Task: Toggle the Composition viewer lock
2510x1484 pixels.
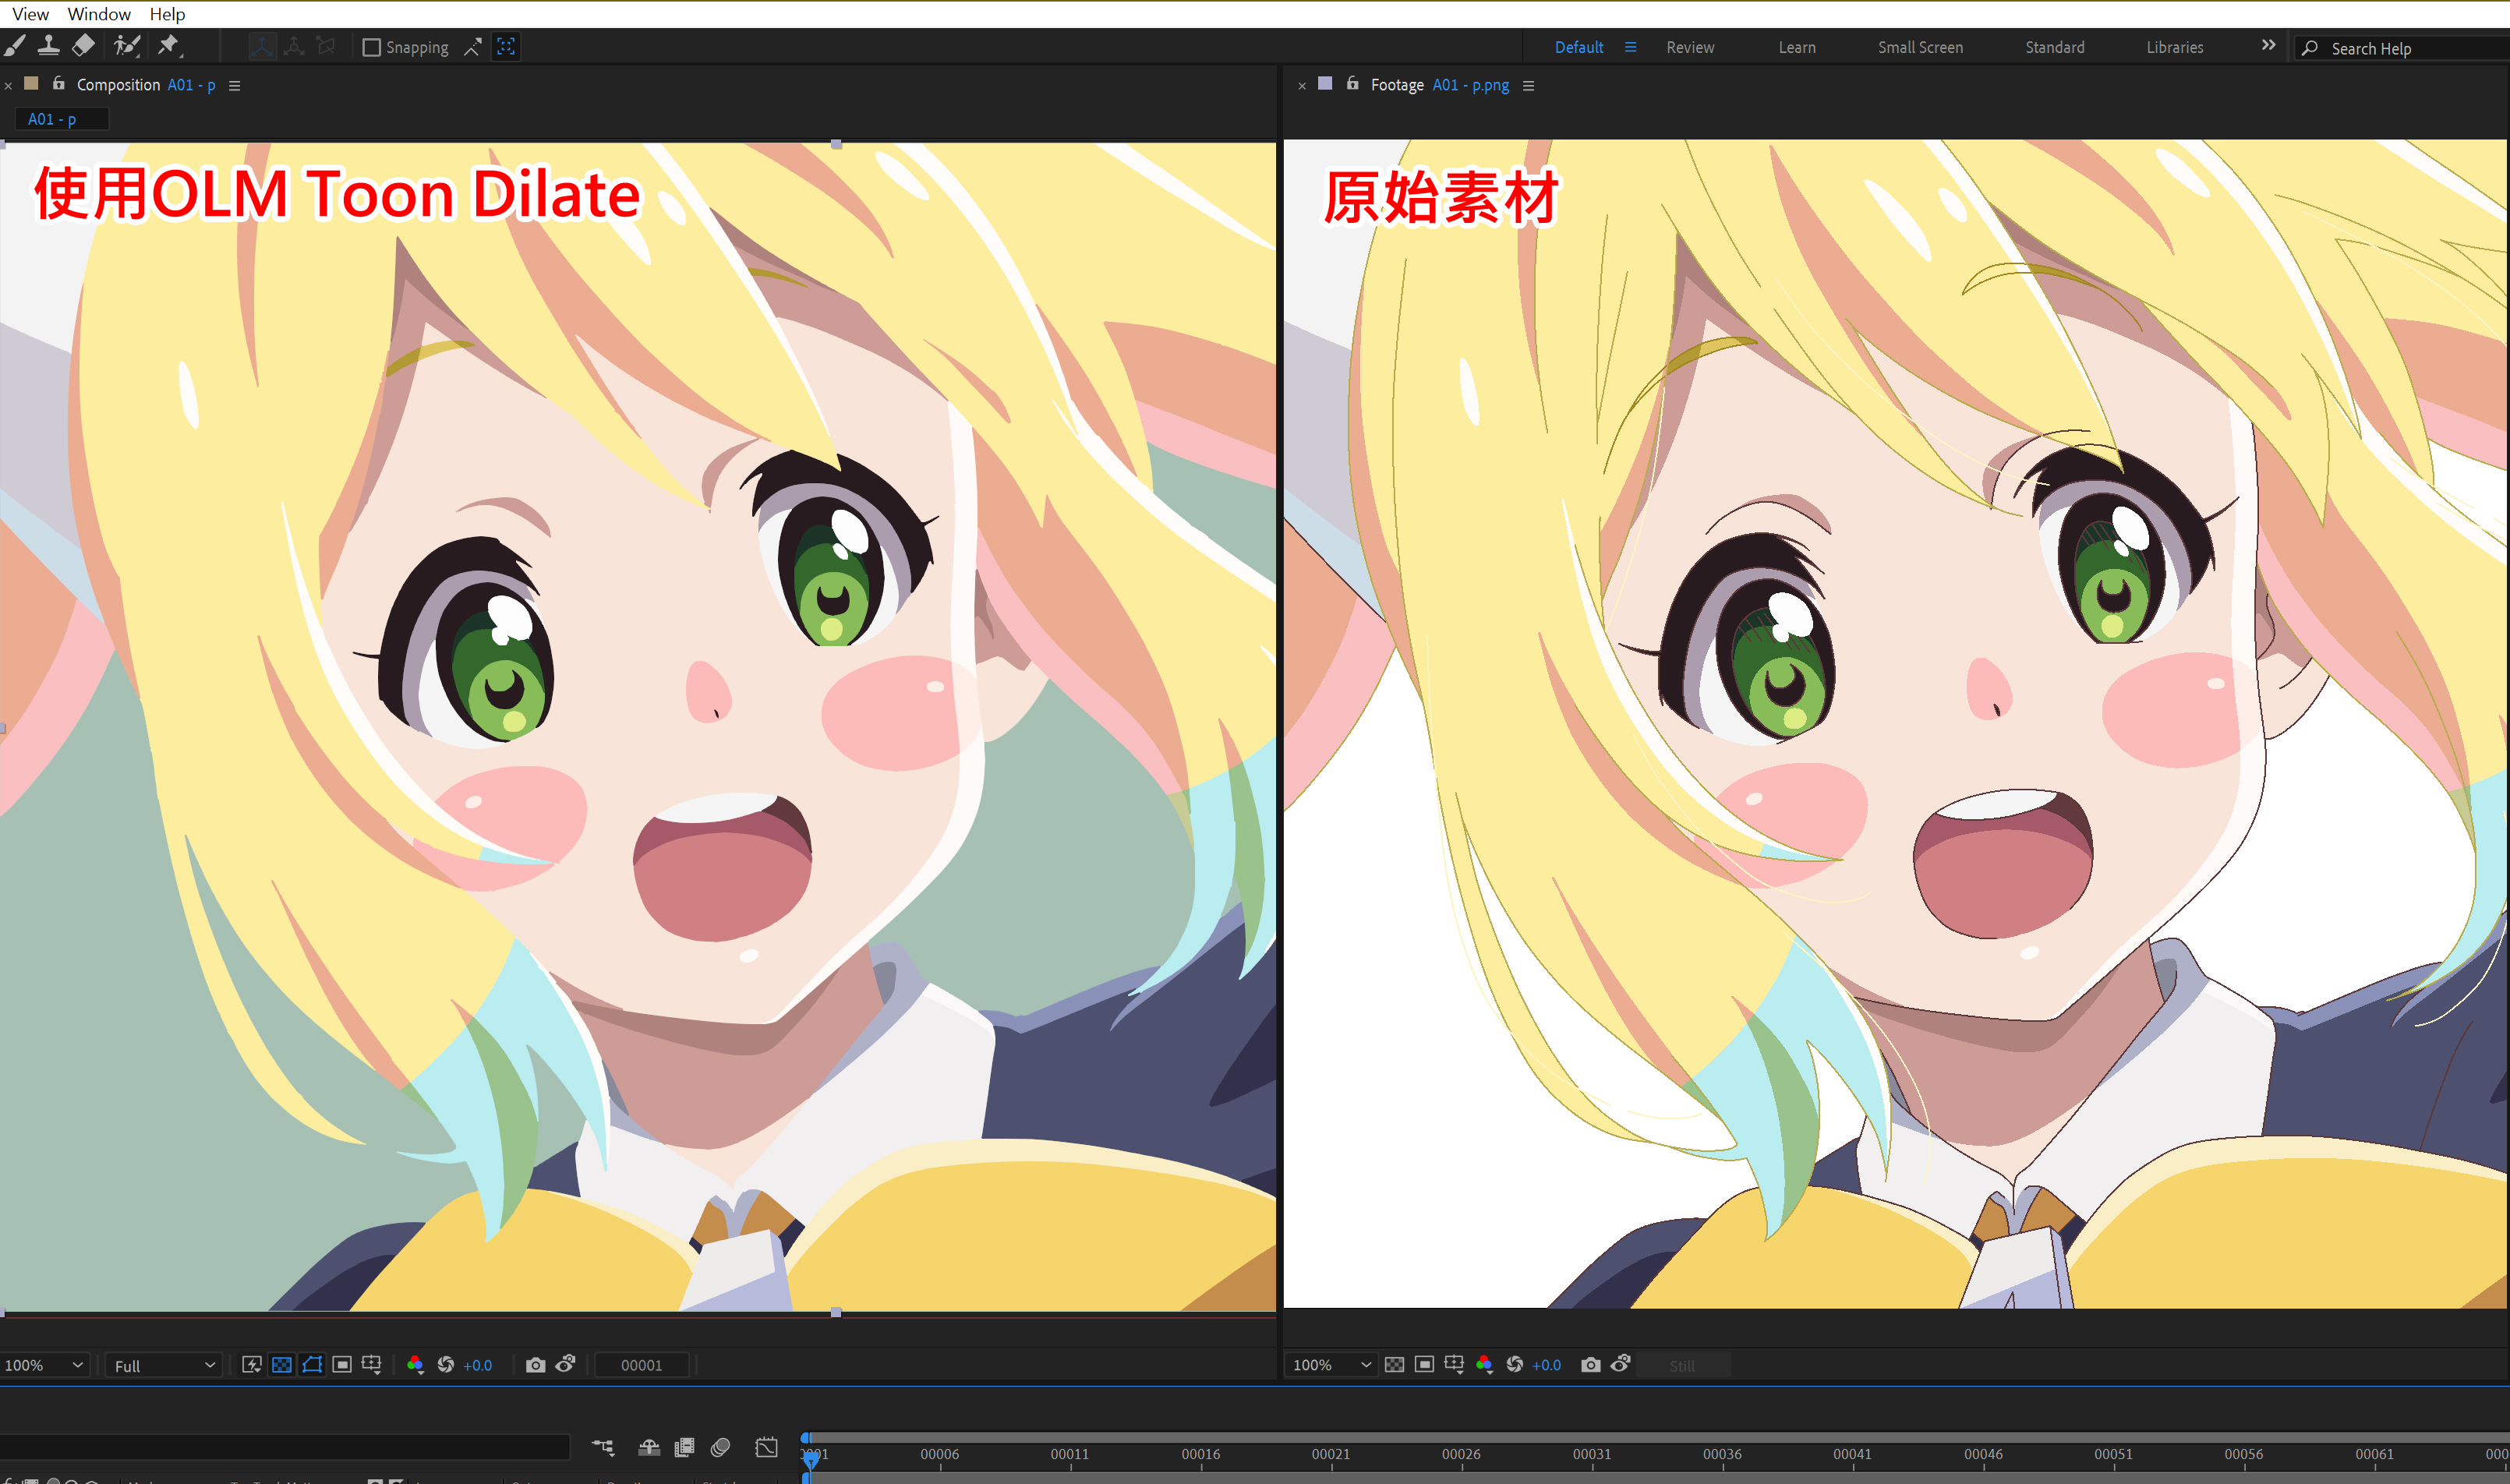Action: pos(59,84)
